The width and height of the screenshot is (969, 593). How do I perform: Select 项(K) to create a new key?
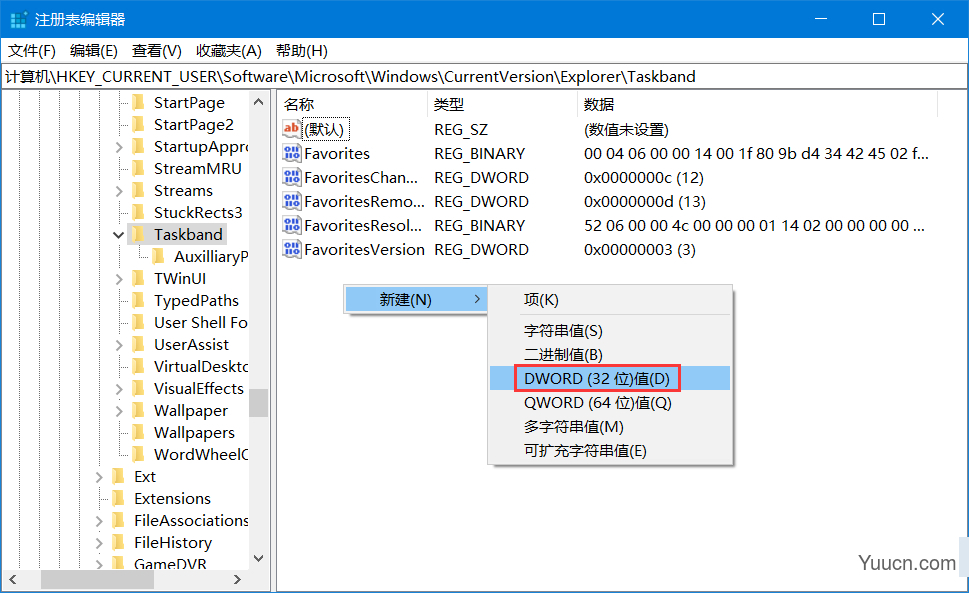click(610, 300)
